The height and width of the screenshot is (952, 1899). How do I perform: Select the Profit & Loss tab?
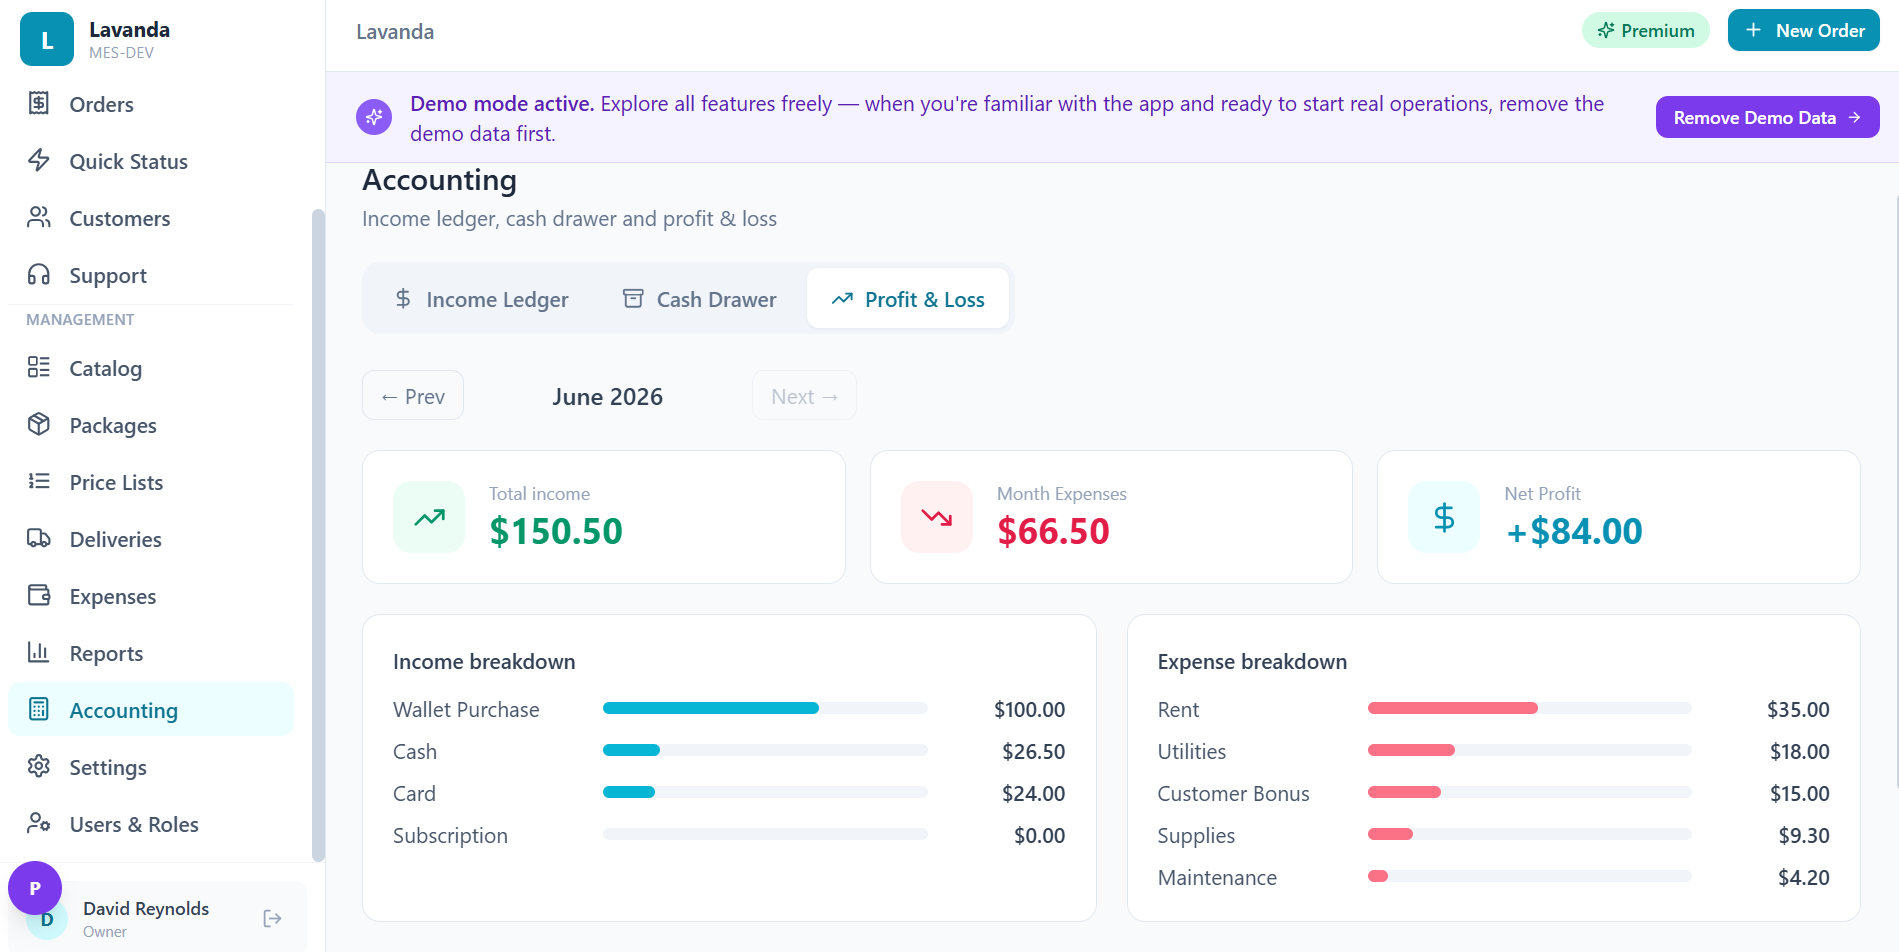click(908, 299)
